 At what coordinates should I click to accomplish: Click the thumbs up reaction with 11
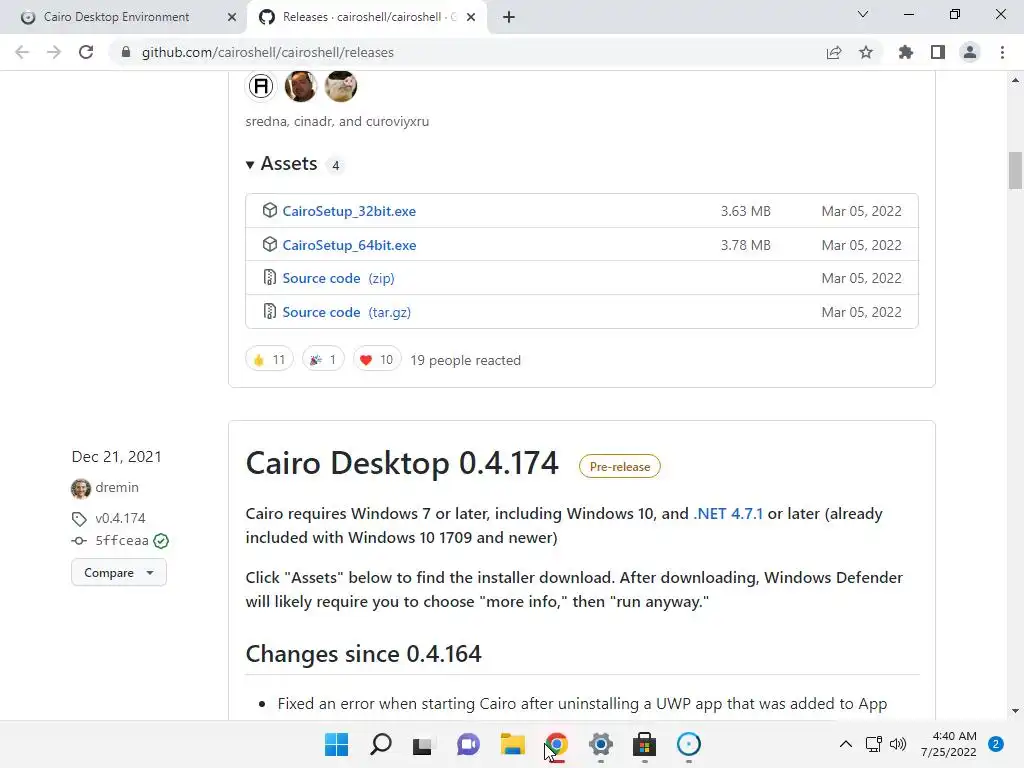tap(269, 360)
